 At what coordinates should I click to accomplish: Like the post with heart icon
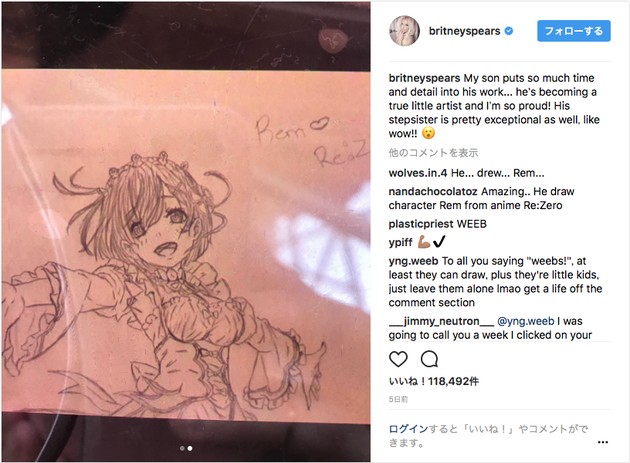point(398,359)
